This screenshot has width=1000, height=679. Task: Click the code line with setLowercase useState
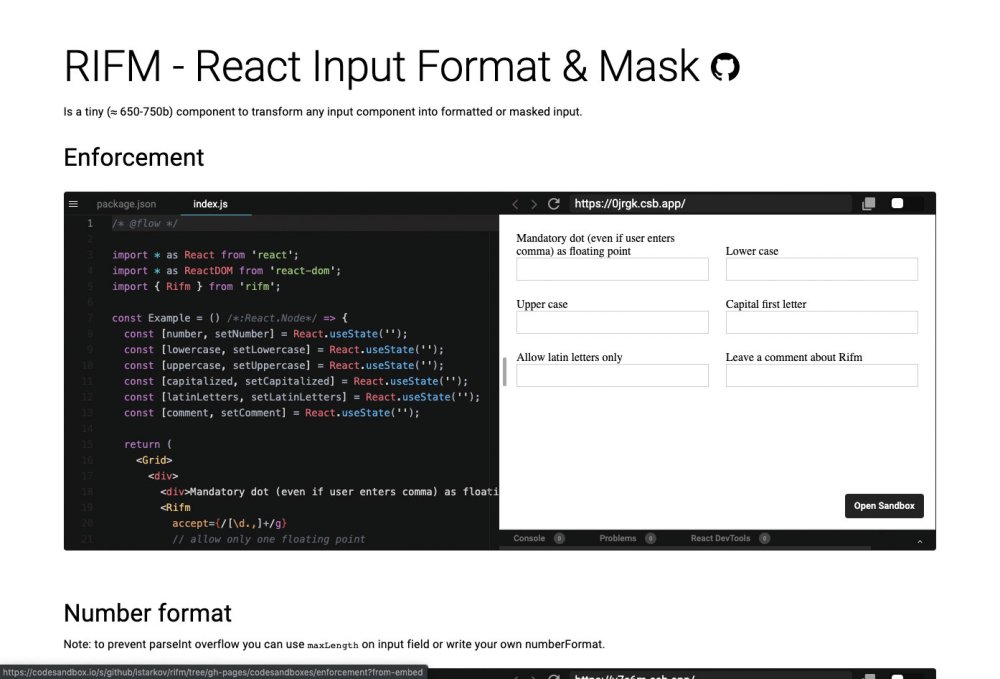coord(284,350)
